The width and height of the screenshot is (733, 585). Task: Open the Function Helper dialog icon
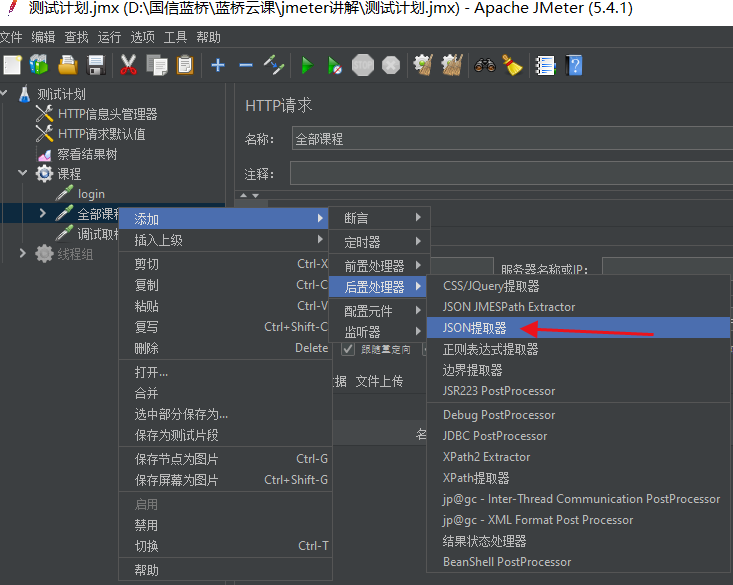click(545, 65)
